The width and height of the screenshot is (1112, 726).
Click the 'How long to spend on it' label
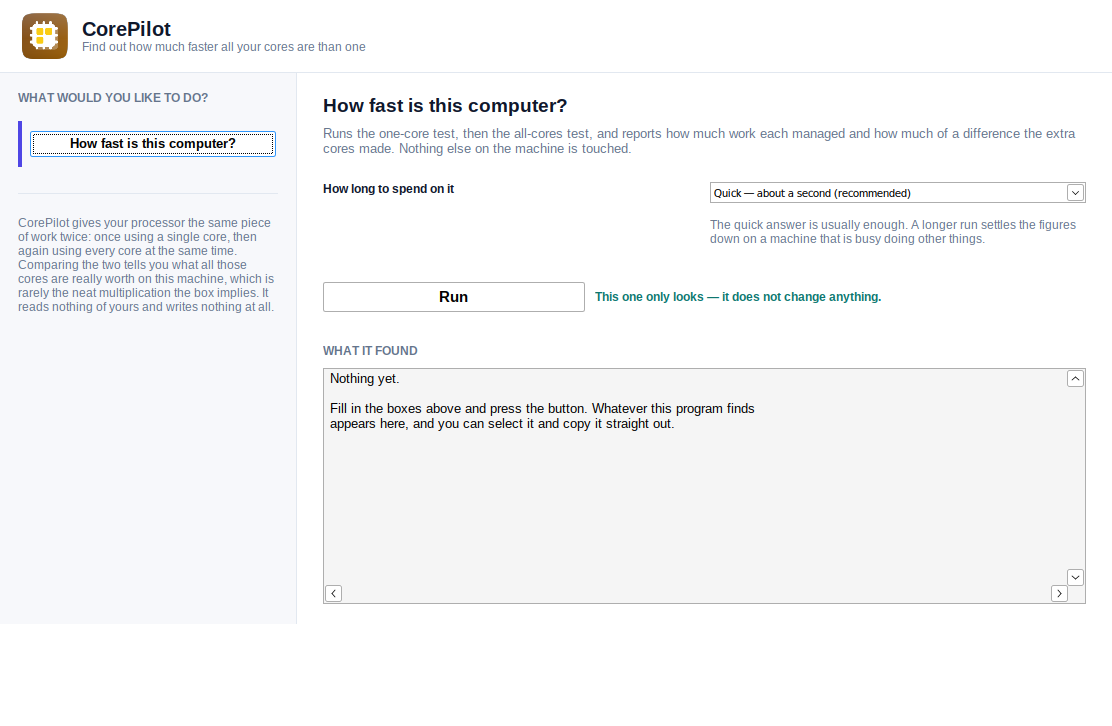coord(389,189)
